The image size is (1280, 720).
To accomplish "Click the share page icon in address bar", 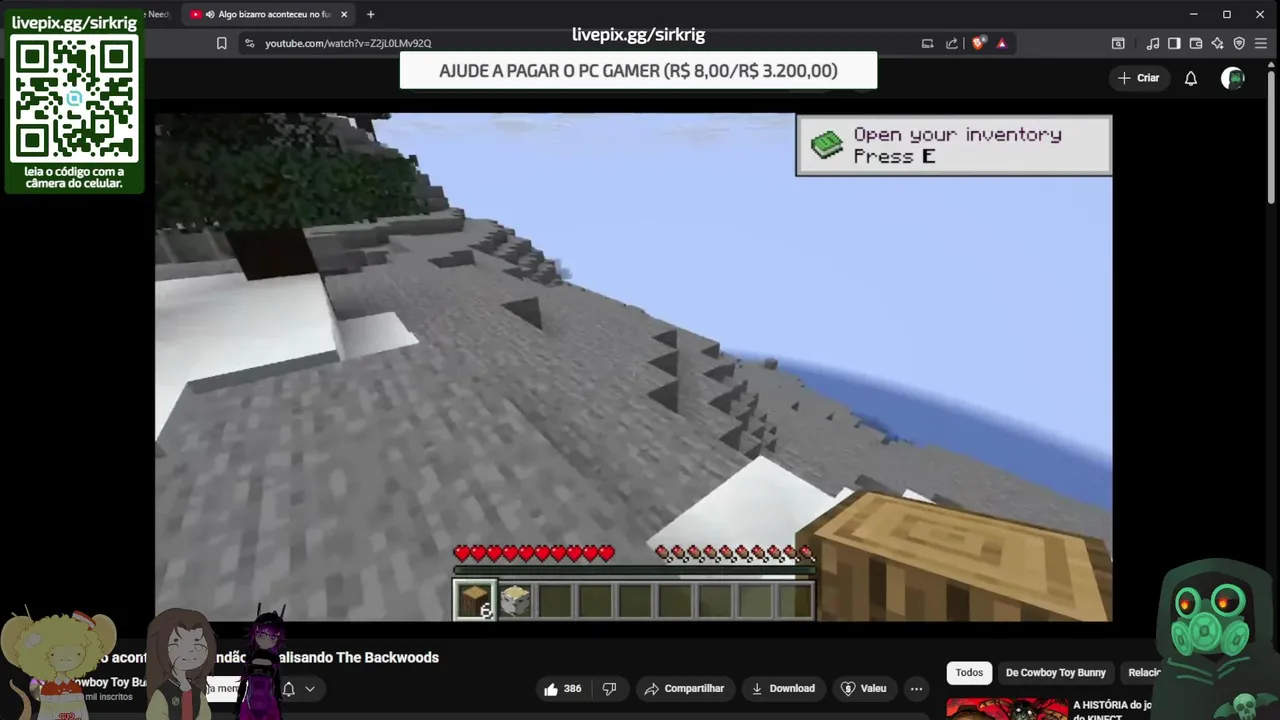I will (952, 43).
